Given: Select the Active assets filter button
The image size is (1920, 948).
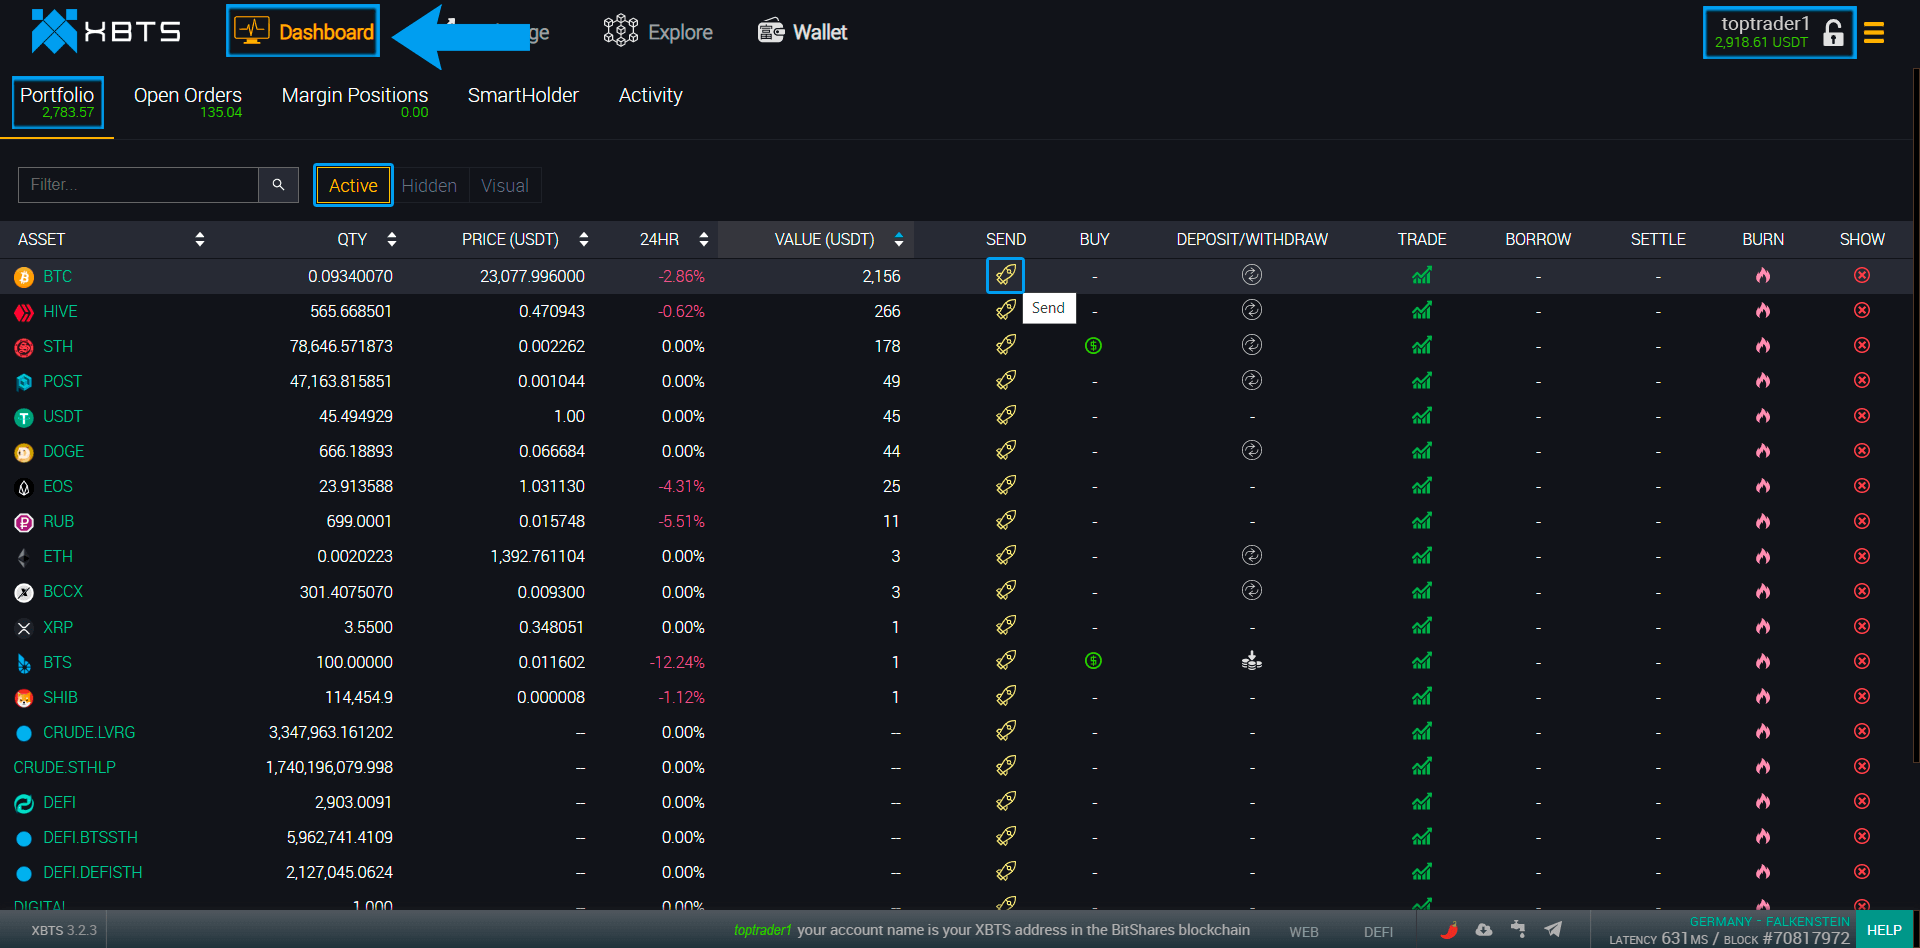Looking at the screenshot, I should pos(353,185).
